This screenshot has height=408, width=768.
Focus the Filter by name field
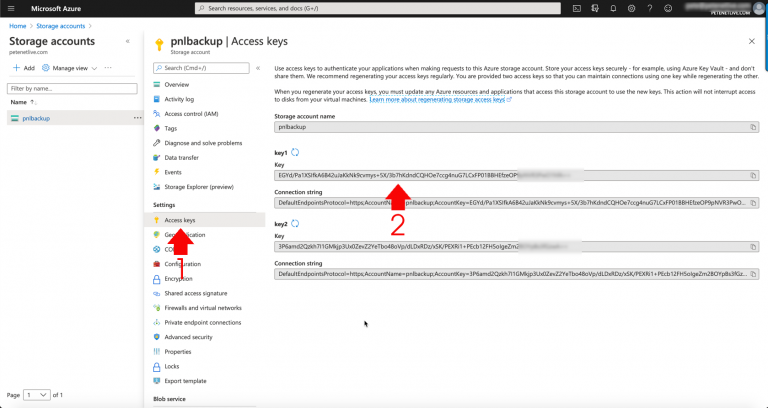(72, 89)
